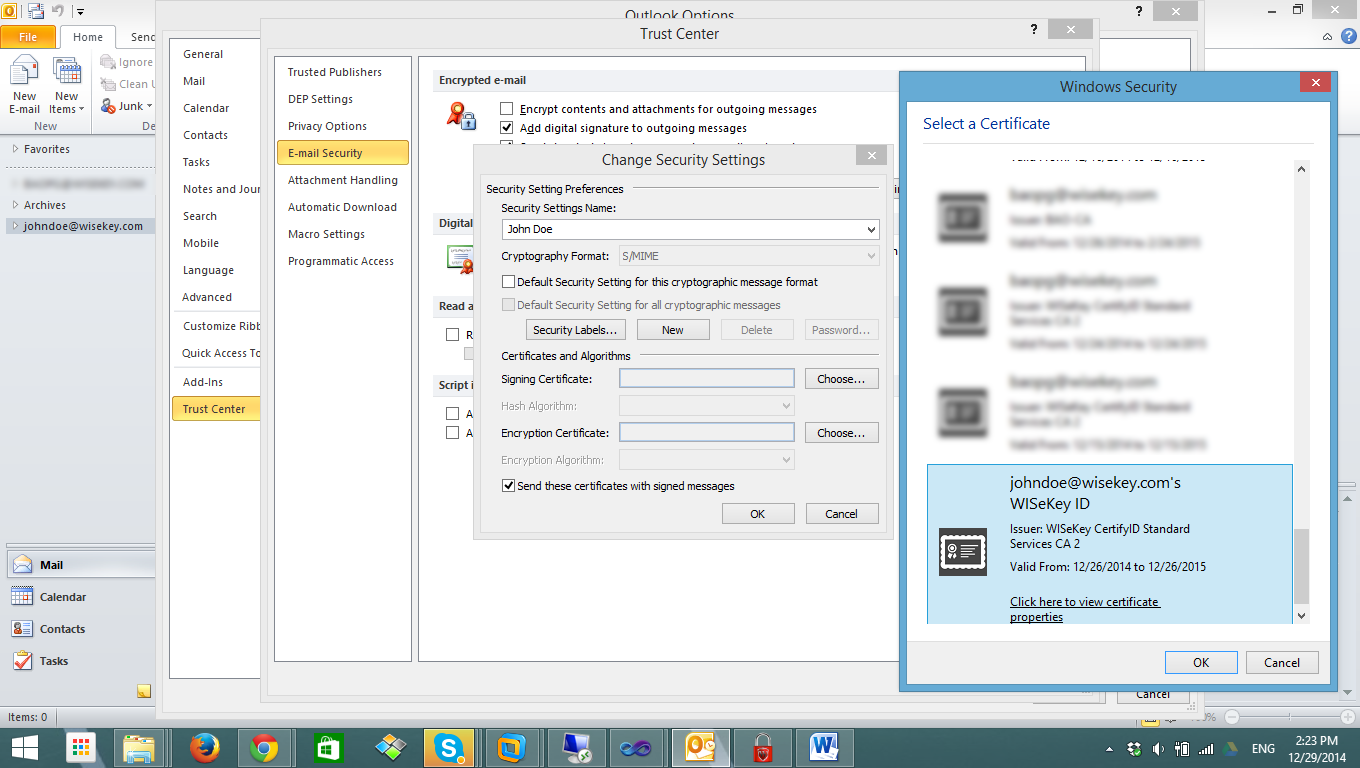1360x768 pixels.
Task: Click the encrypted e-mail certificate lock icon
Action: click(461, 116)
